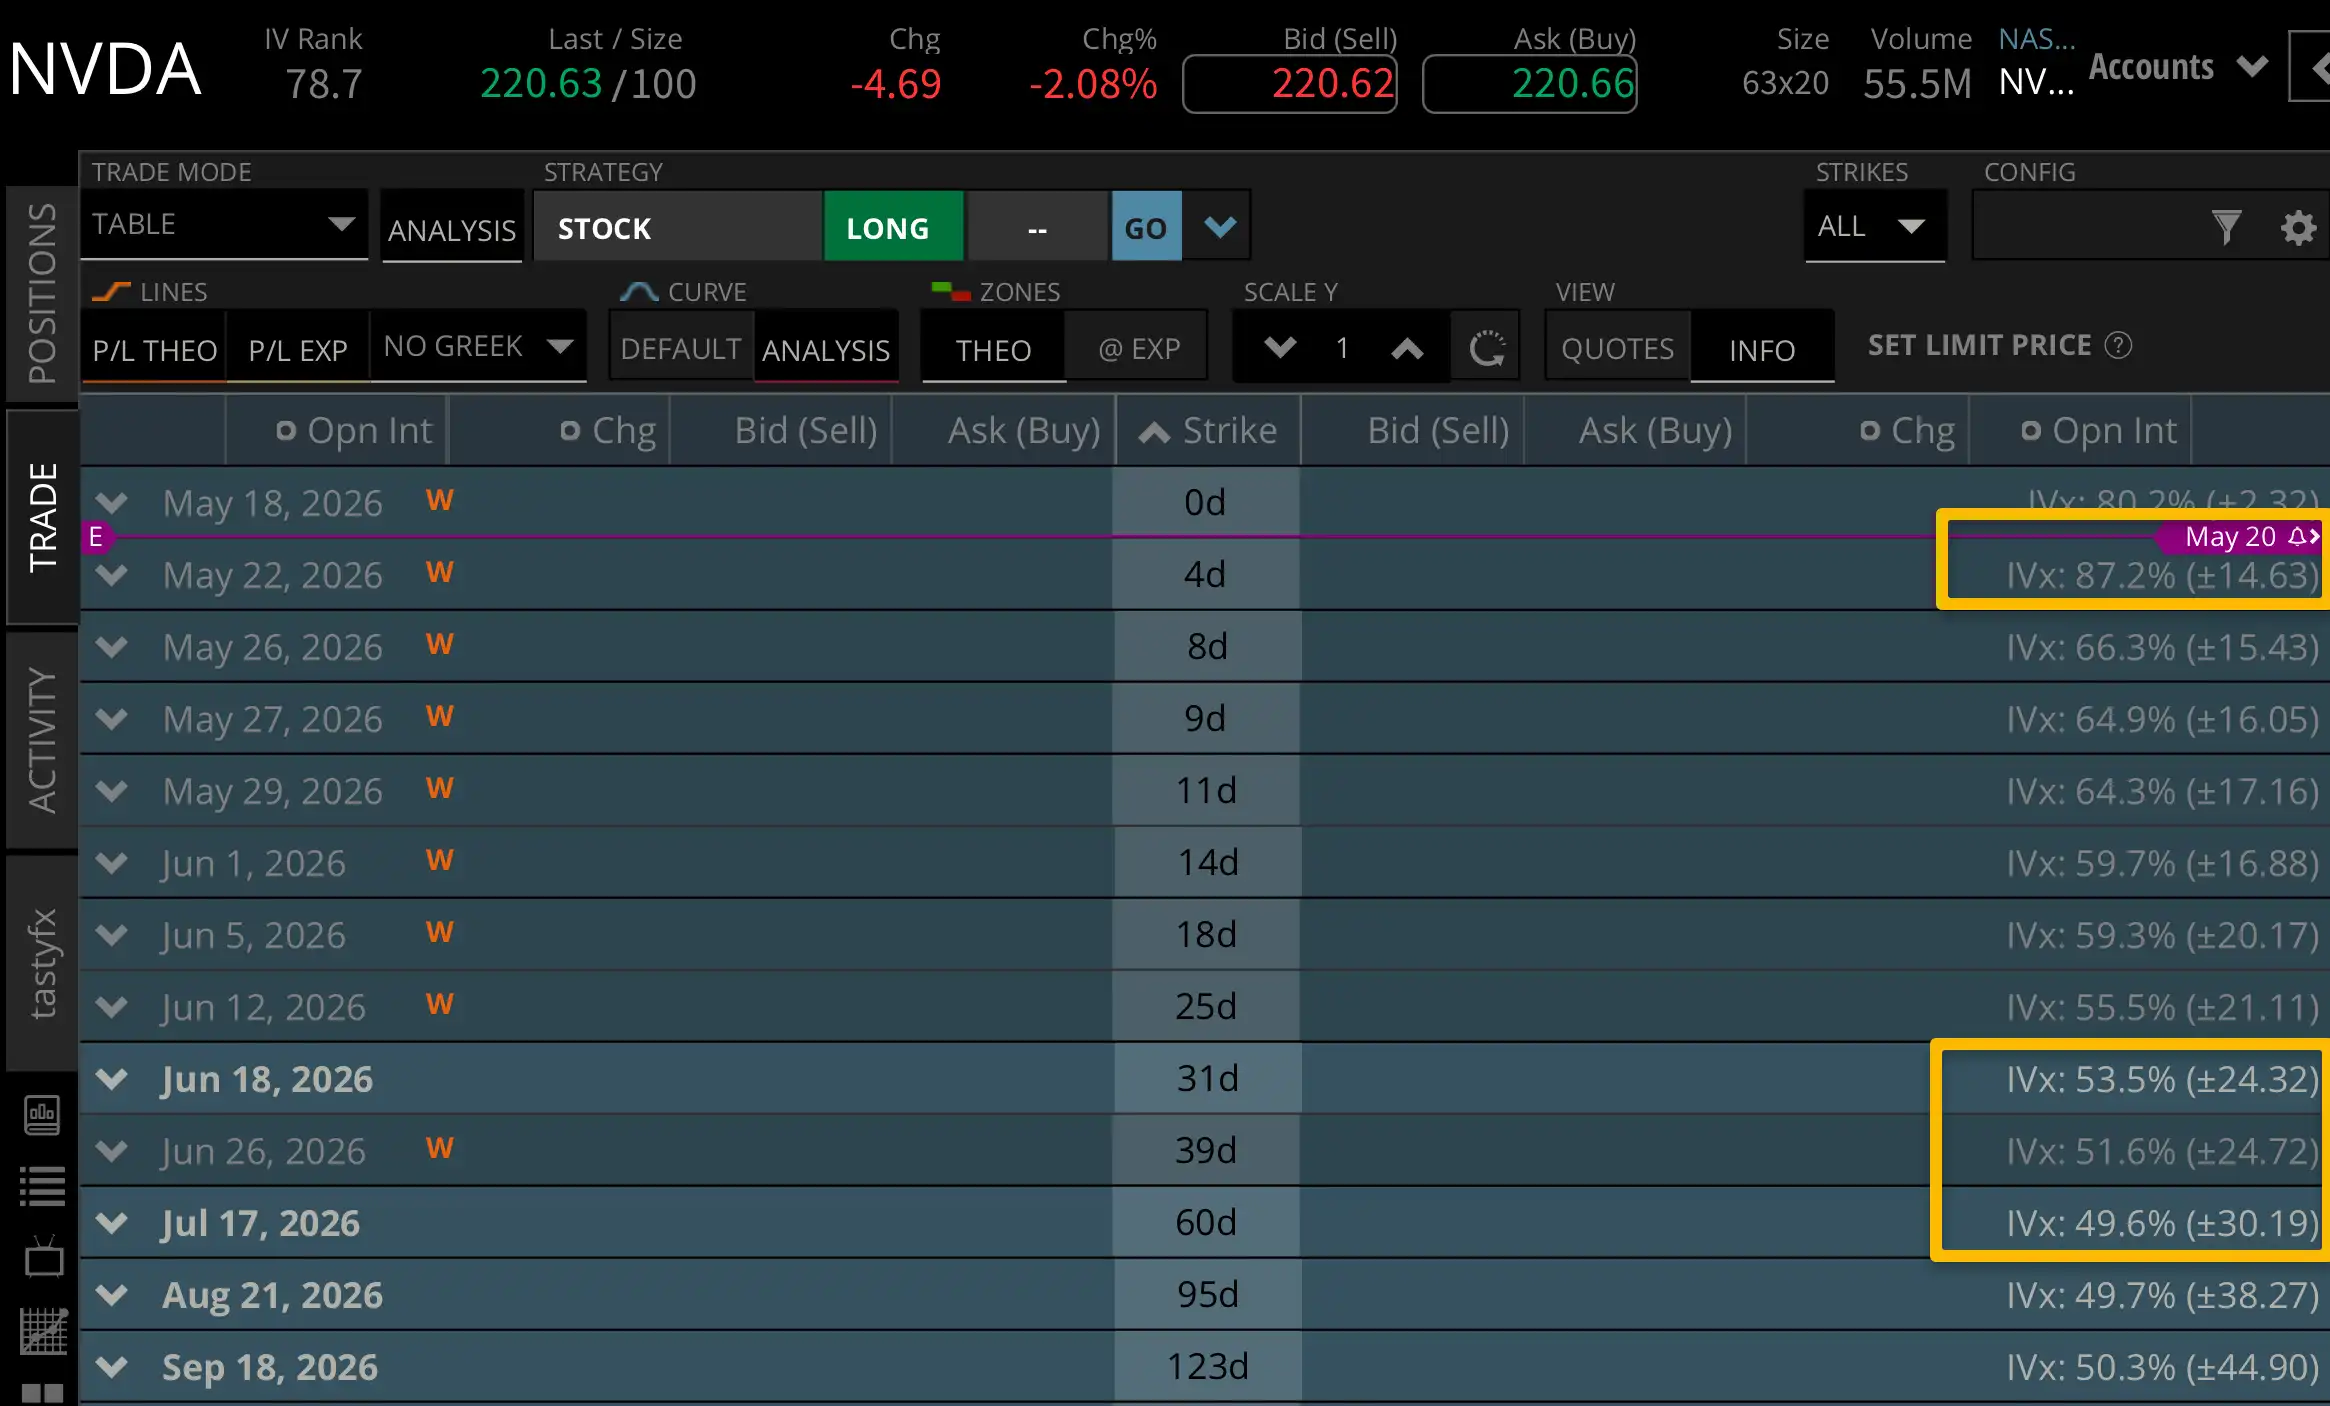Click the Volume 55.5M value

pos(1917,84)
